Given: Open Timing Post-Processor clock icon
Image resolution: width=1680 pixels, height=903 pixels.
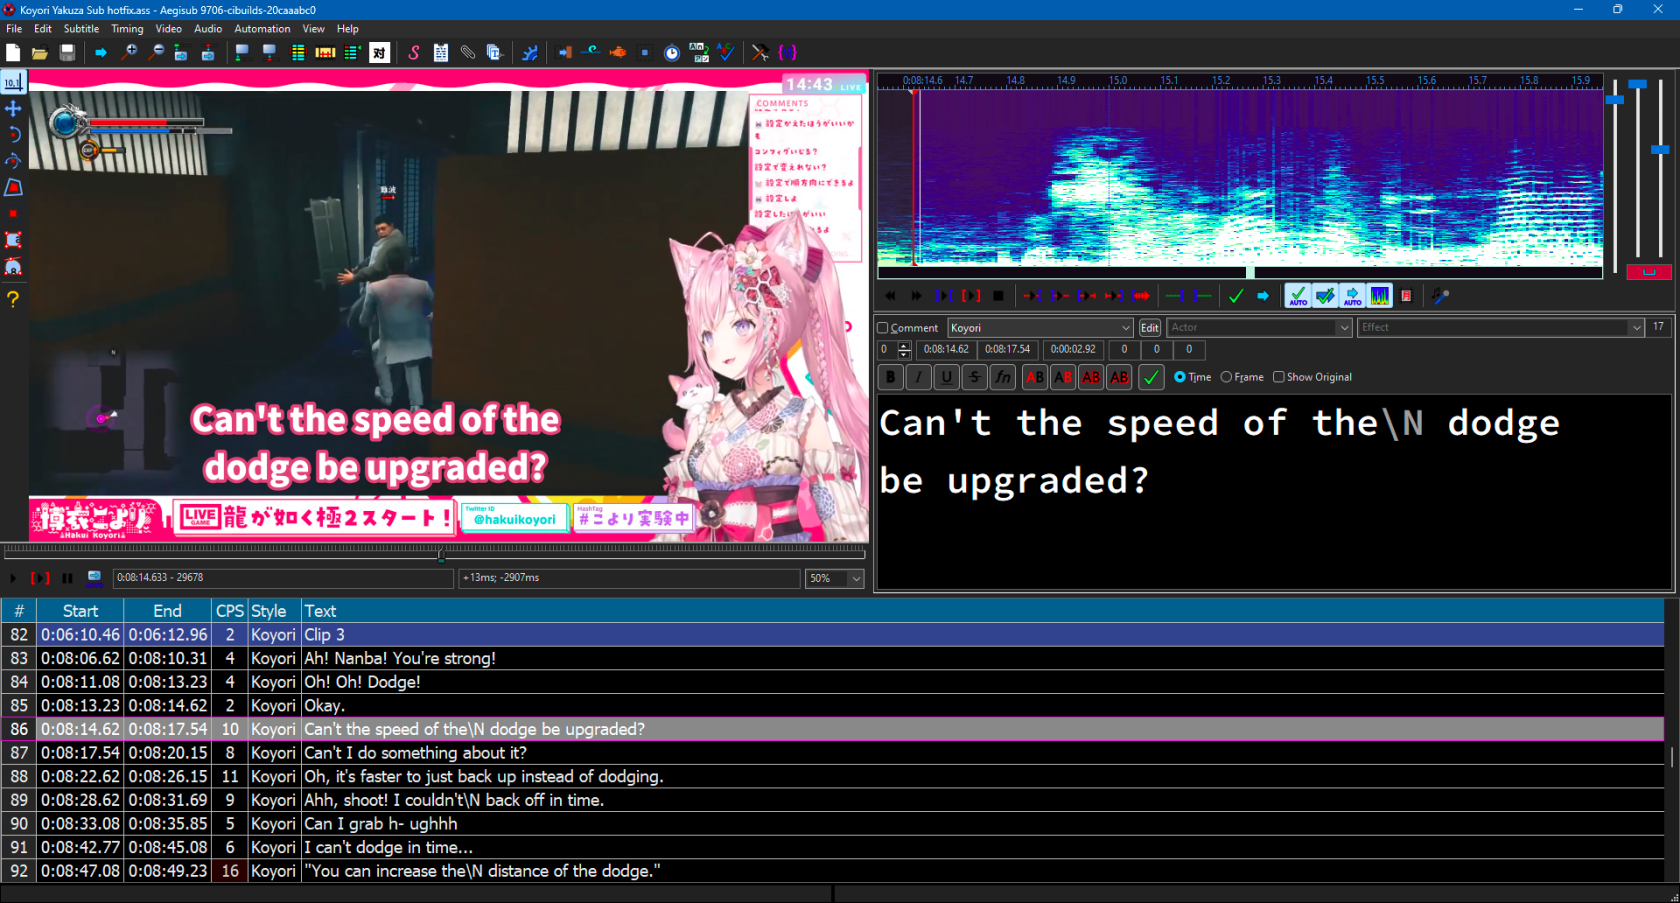Looking at the screenshot, I should point(672,53).
